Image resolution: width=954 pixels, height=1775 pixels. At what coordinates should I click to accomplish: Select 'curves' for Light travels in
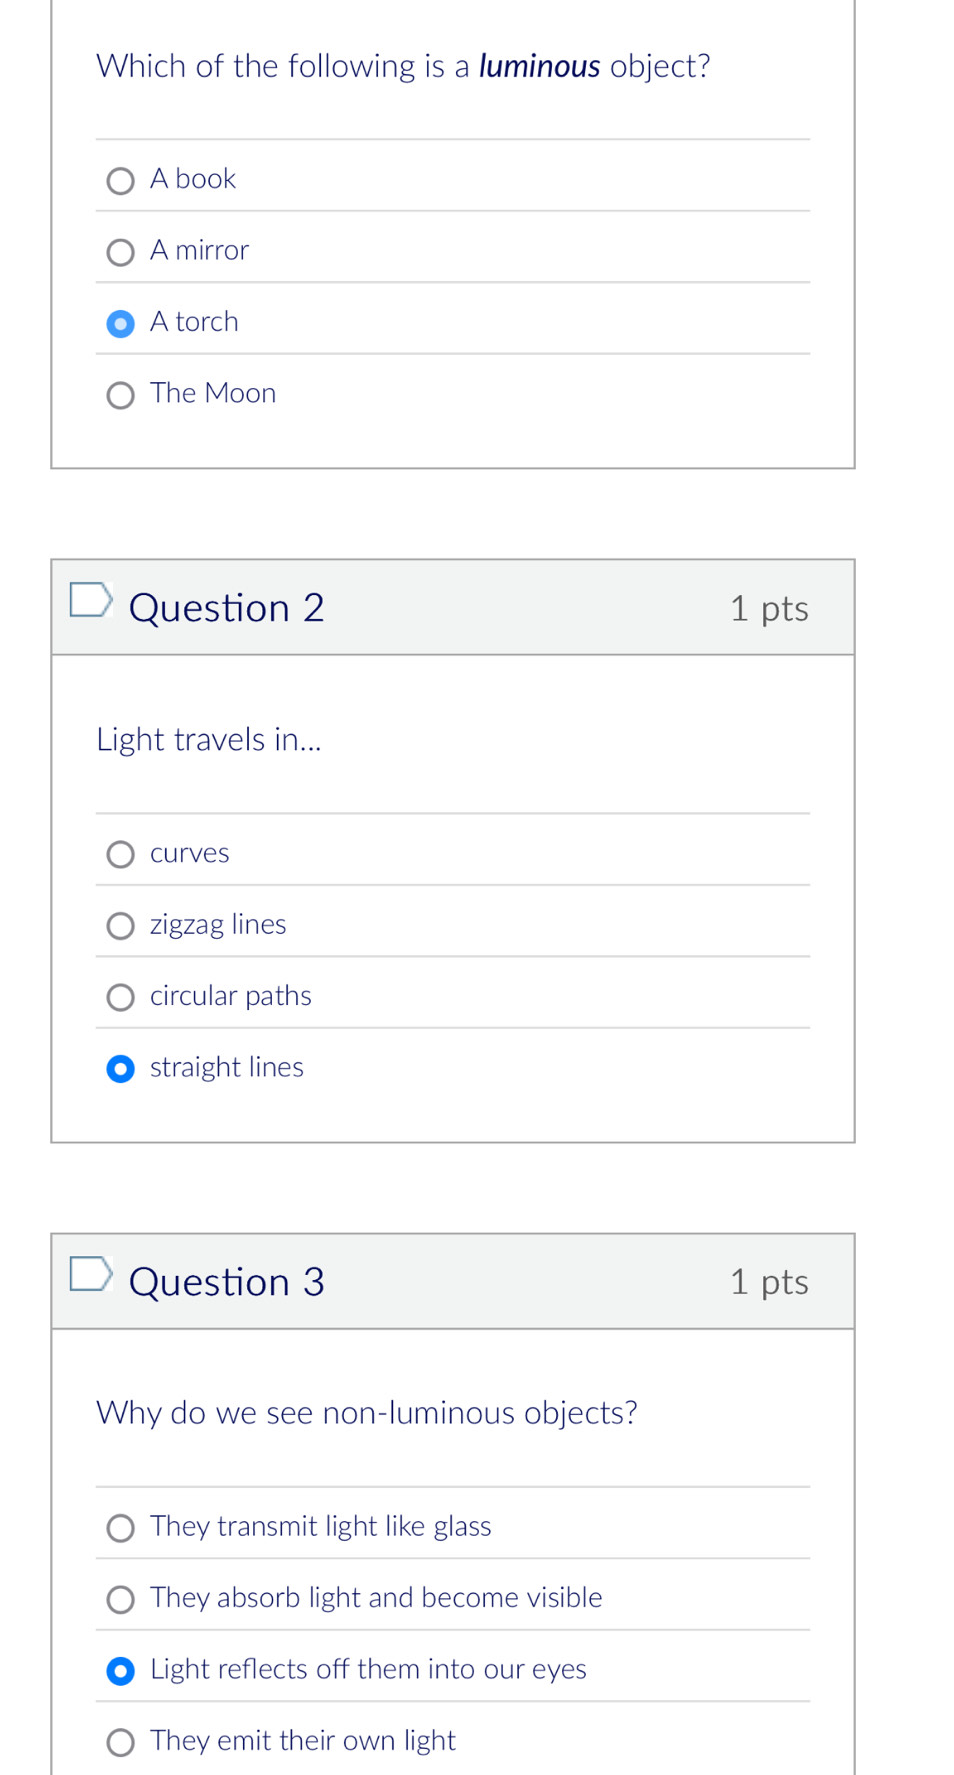pos(121,855)
